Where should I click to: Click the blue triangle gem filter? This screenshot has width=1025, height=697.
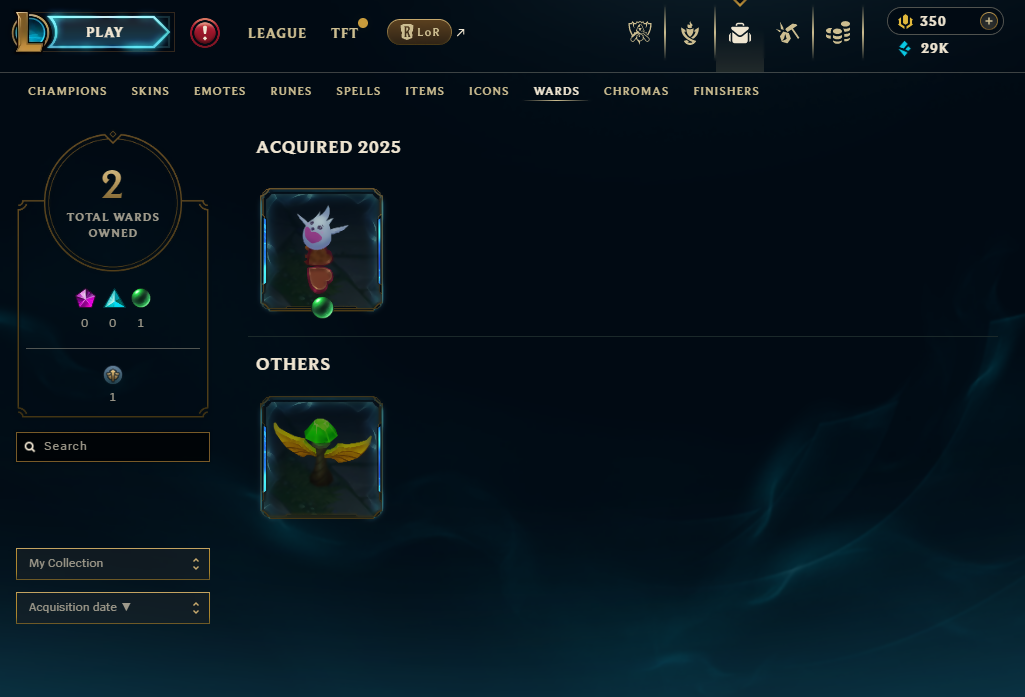tap(114, 299)
